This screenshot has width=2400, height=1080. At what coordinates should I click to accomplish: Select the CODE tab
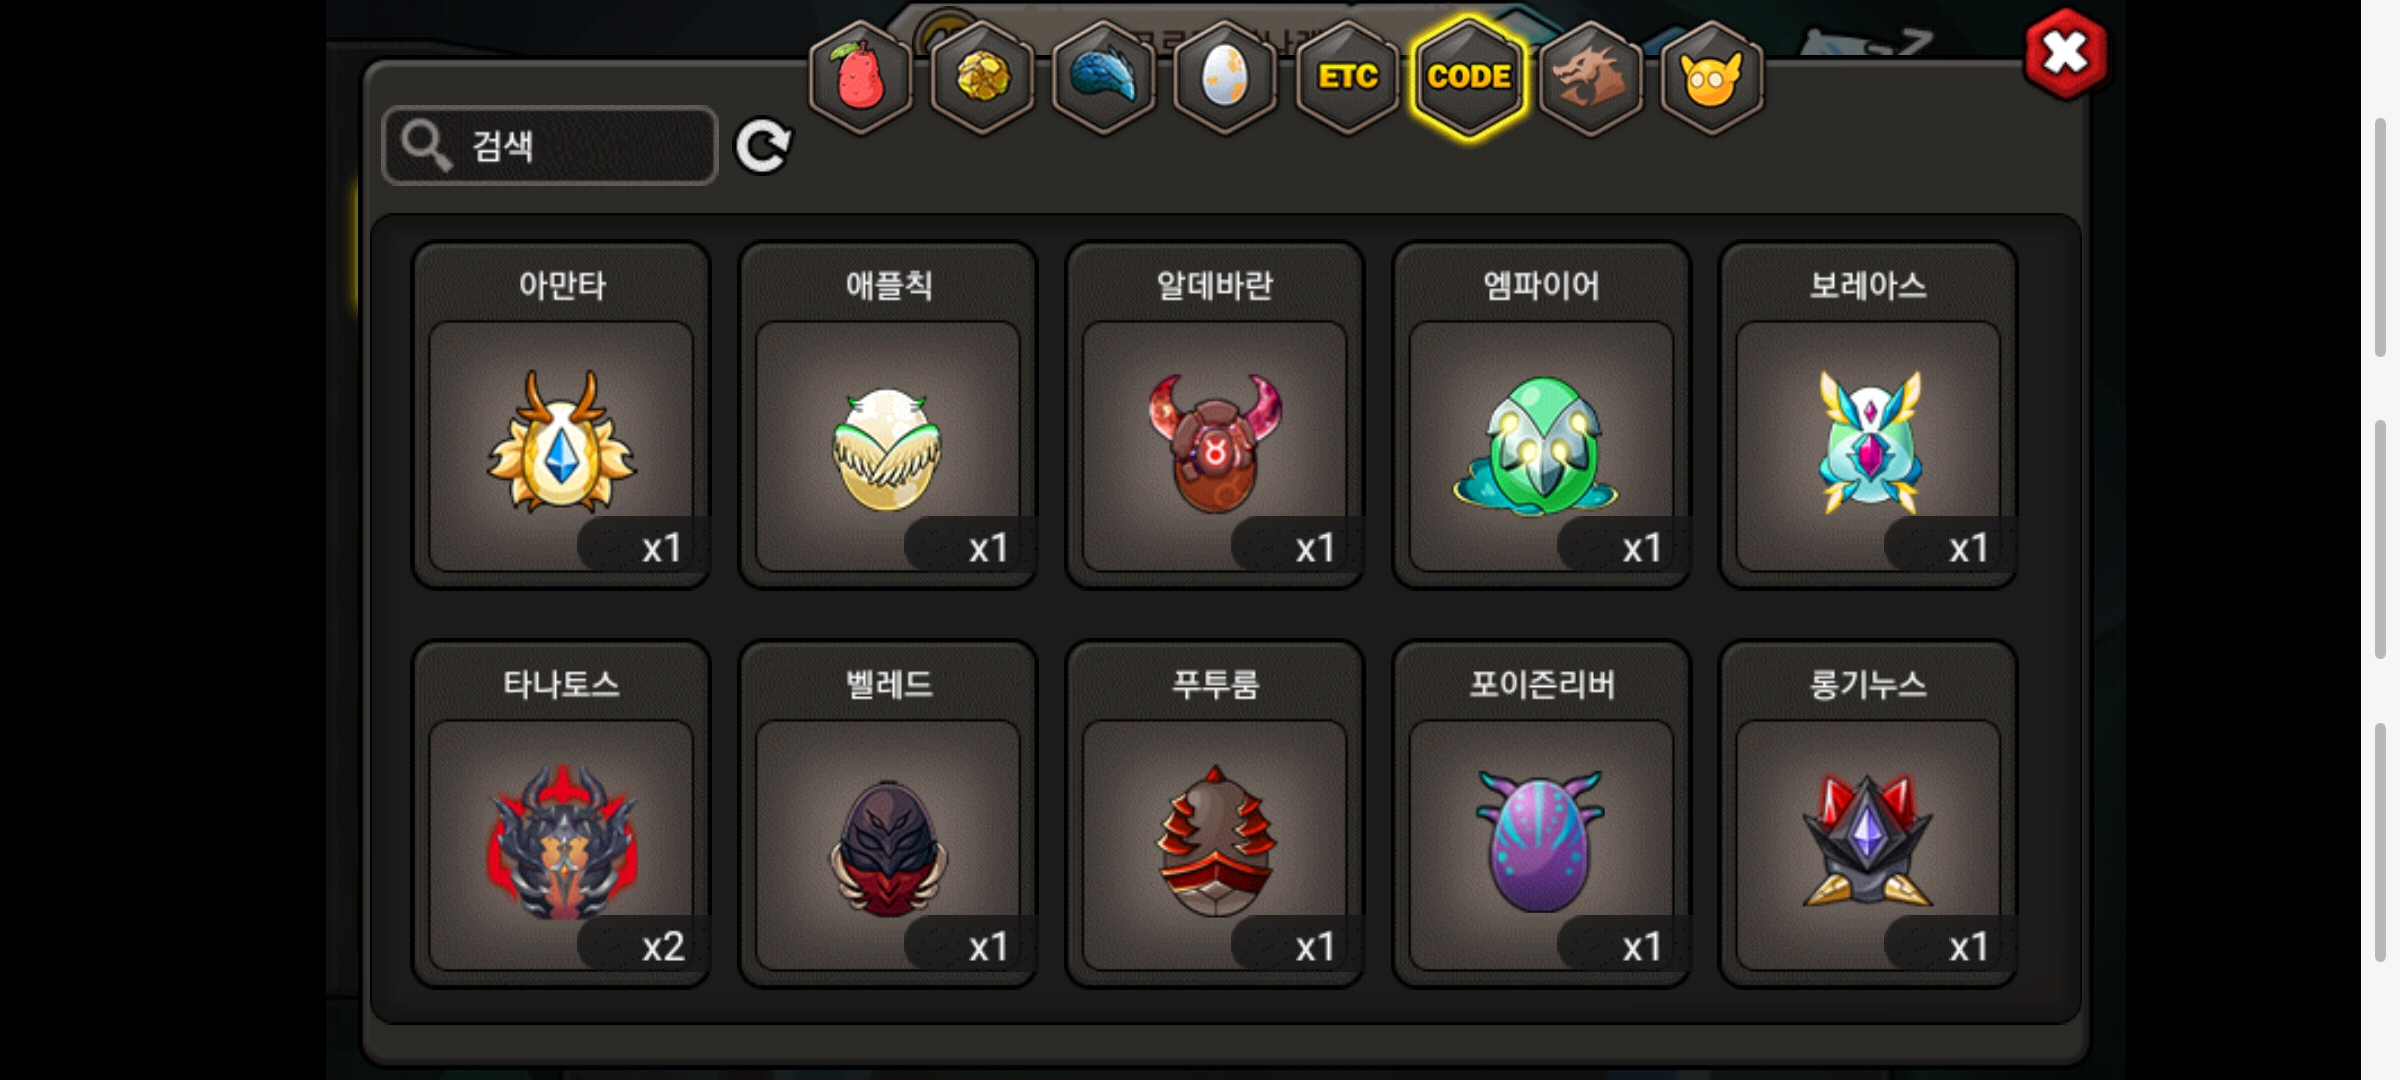[1469, 77]
